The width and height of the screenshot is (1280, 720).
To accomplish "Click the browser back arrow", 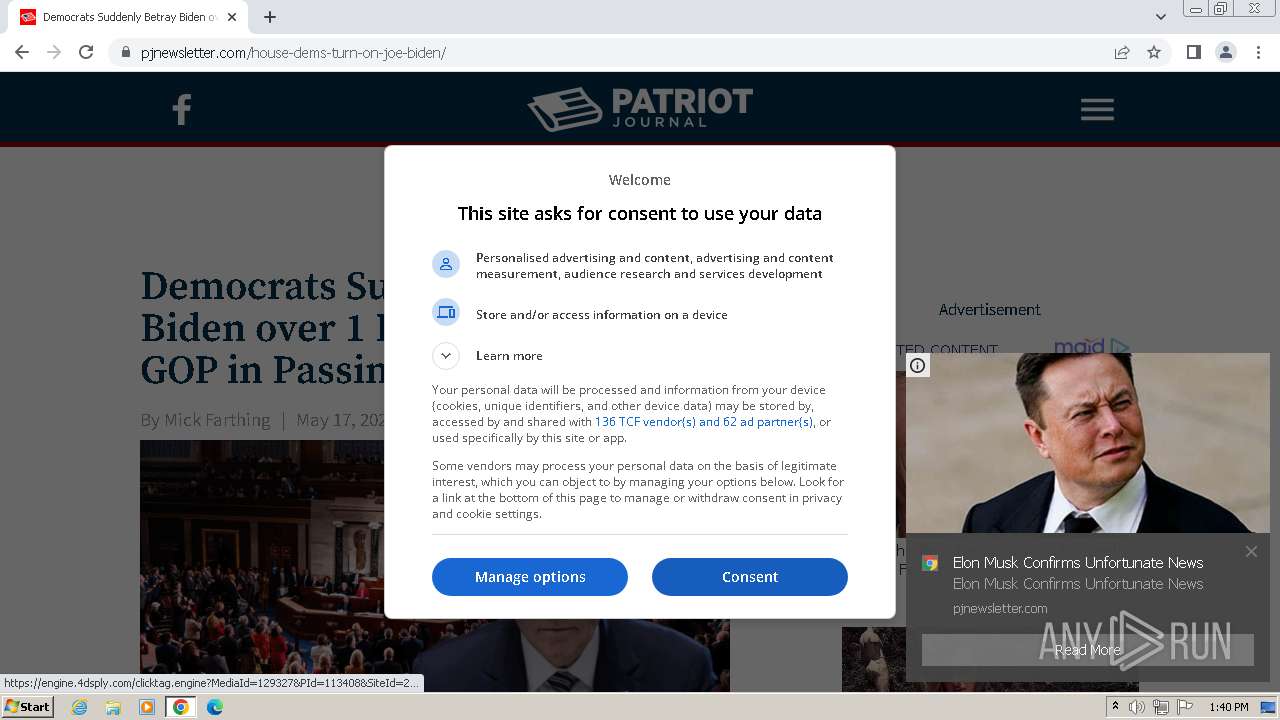I will pos(22,52).
